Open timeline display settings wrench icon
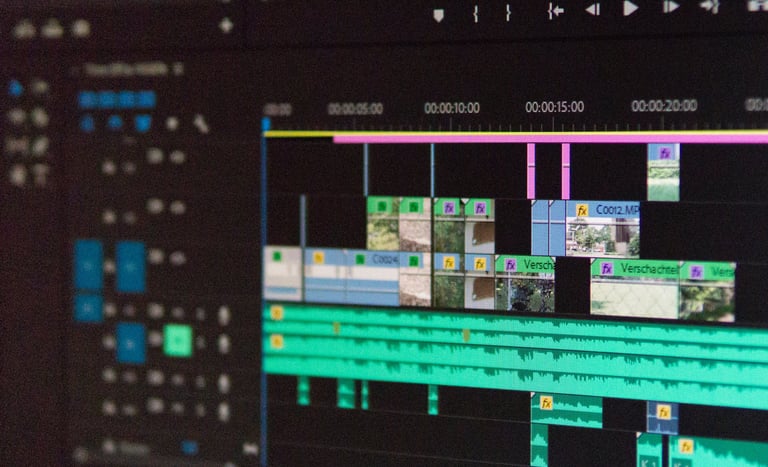Image resolution: width=768 pixels, height=467 pixels. [201, 123]
